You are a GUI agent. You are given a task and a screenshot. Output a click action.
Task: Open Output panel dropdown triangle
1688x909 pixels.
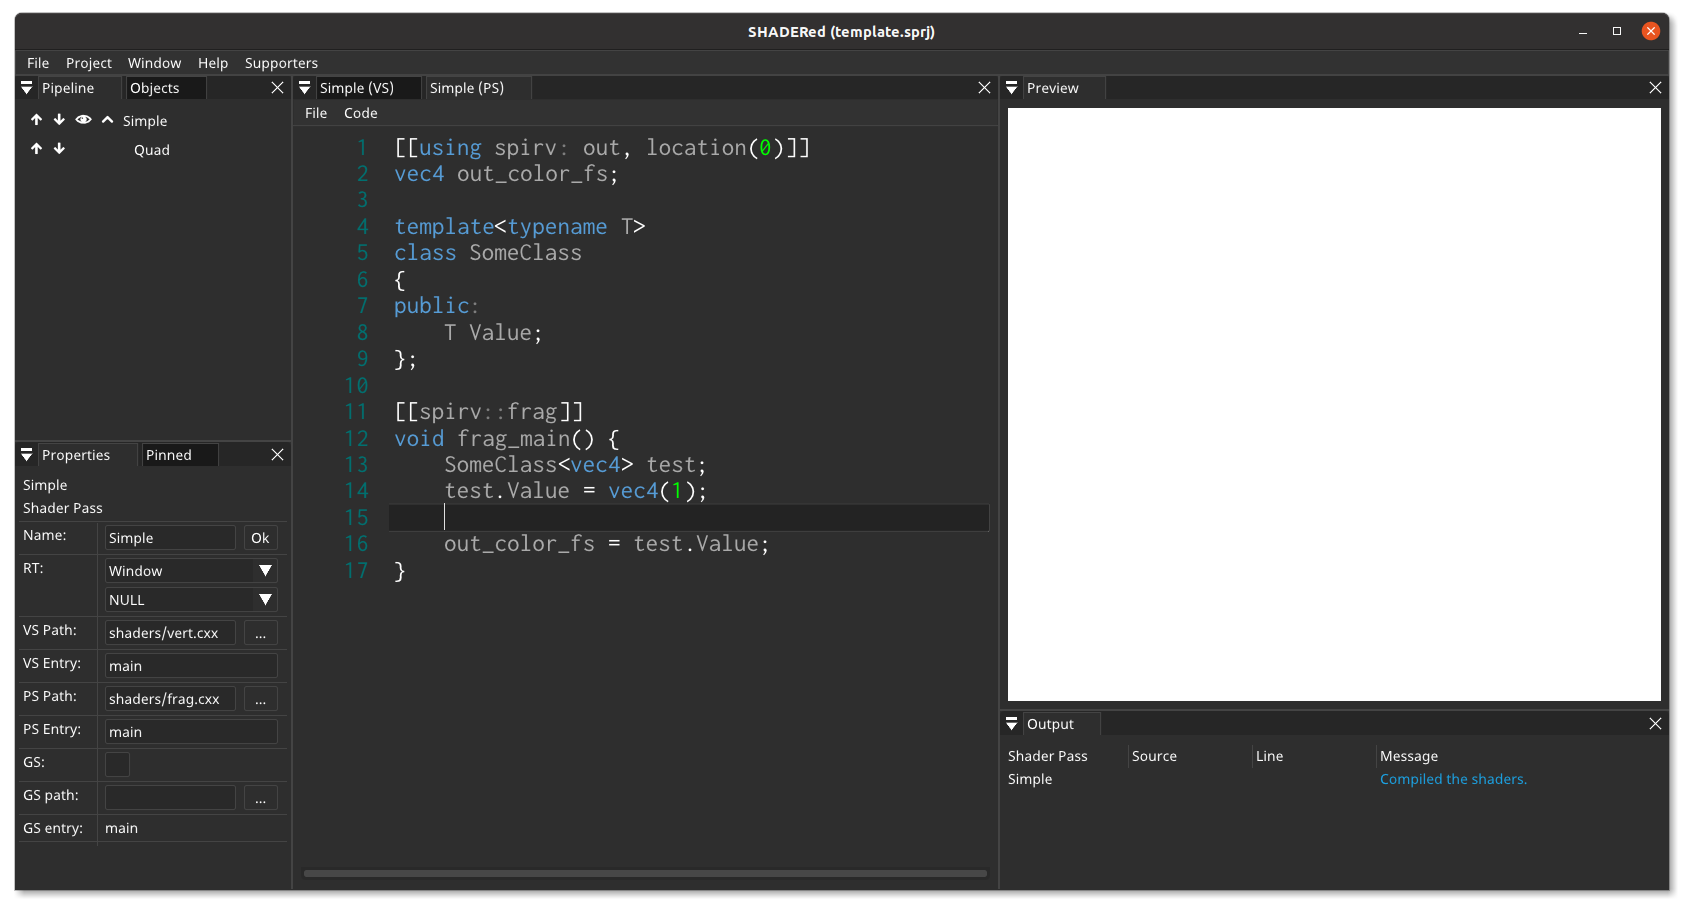[x=1012, y=724]
